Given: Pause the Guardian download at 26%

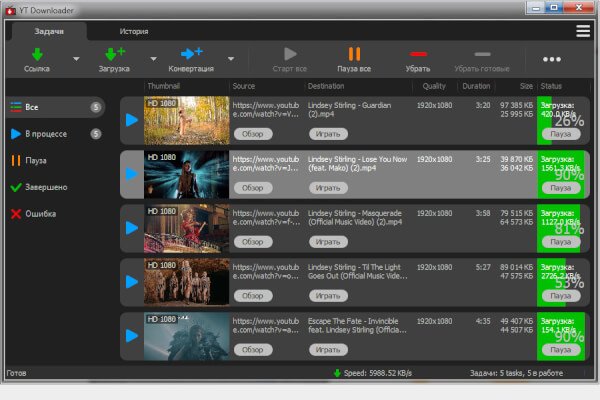Looking at the screenshot, I should (561, 134).
